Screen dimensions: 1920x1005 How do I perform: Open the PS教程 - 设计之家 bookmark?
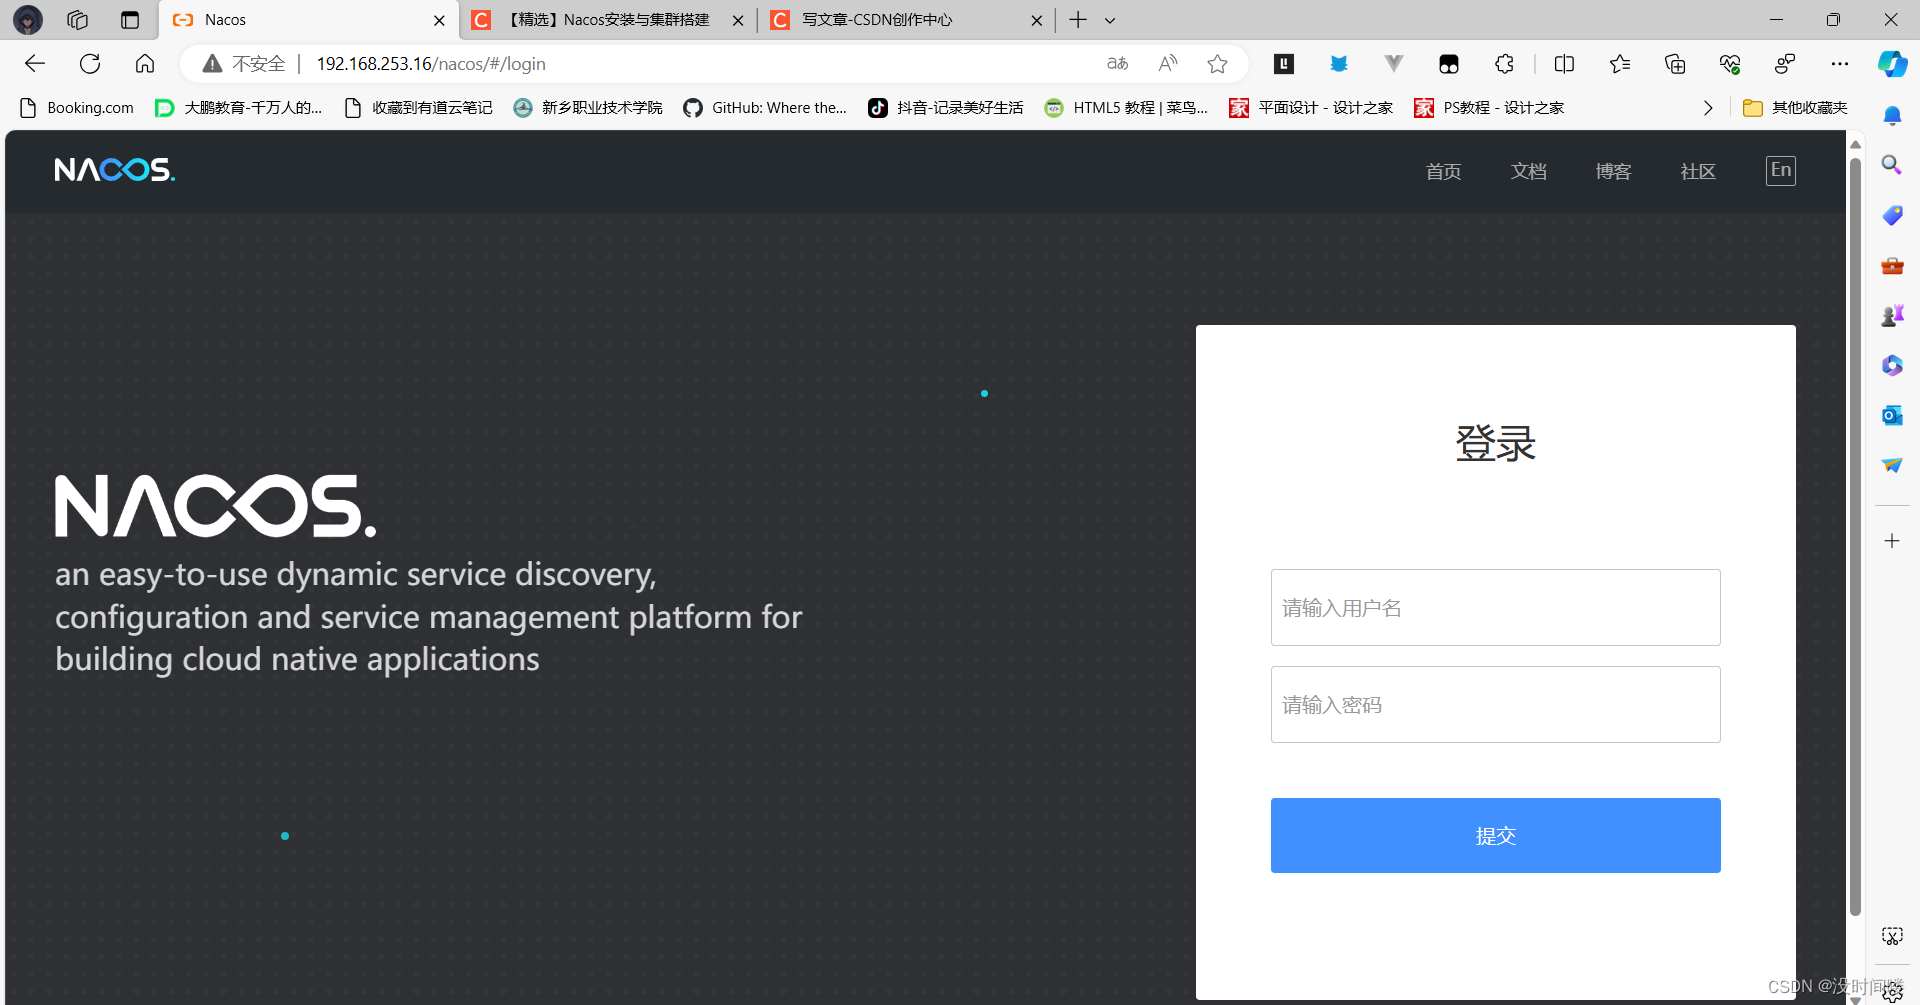[1489, 108]
